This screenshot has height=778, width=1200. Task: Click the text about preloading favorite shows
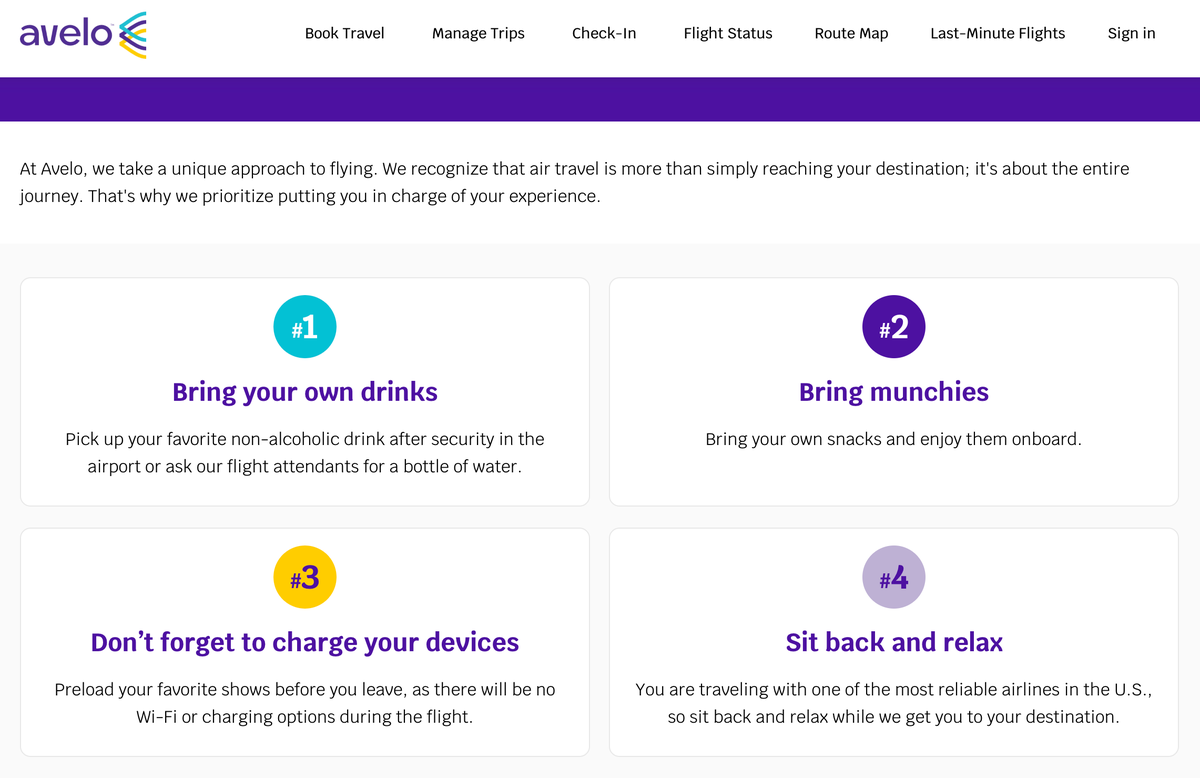(305, 703)
